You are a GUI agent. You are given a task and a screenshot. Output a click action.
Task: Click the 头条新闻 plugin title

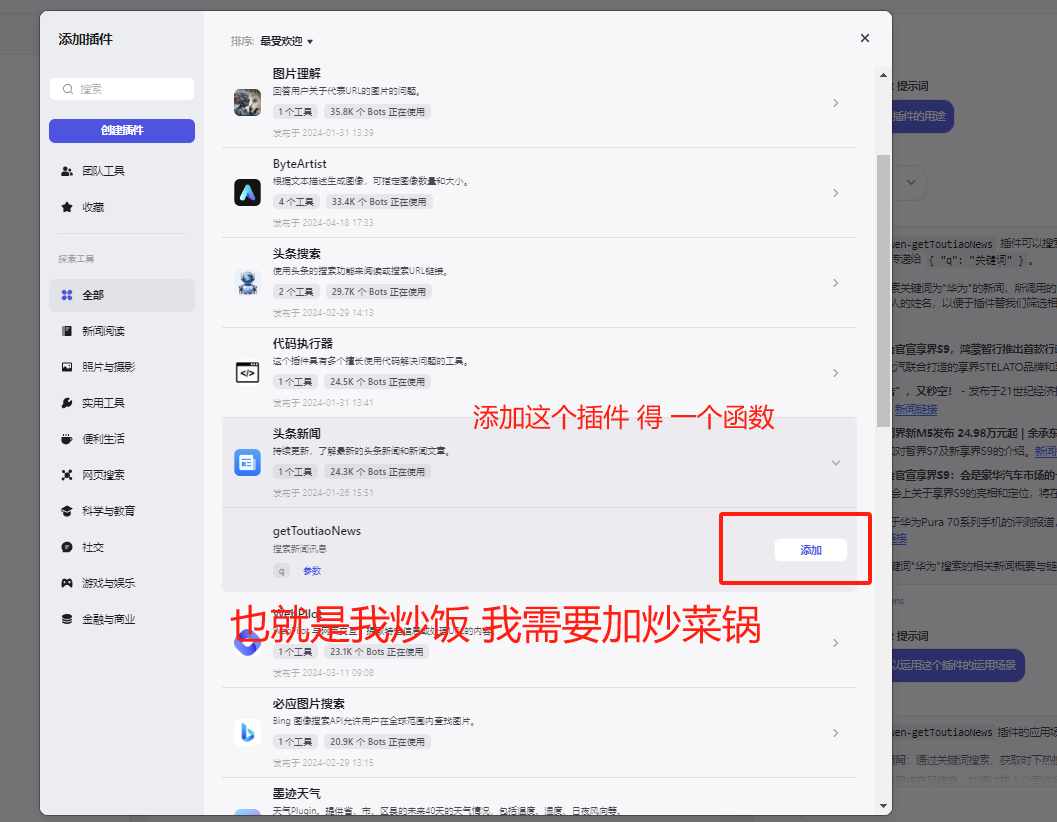point(297,434)
